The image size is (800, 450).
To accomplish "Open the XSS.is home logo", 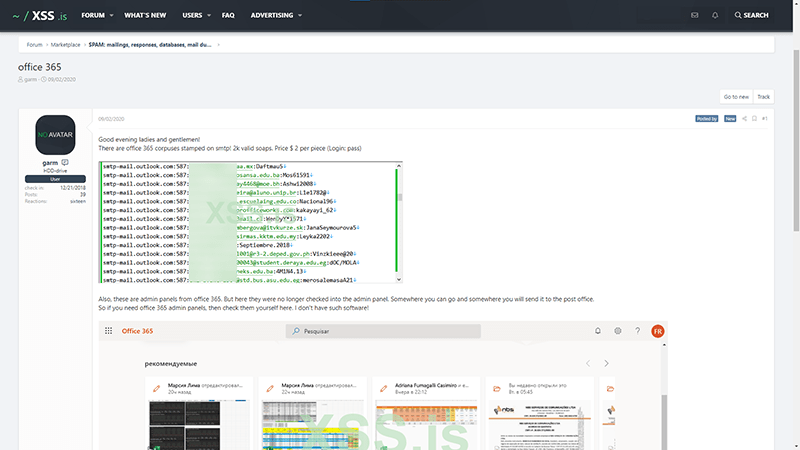I will pos(40,16).
